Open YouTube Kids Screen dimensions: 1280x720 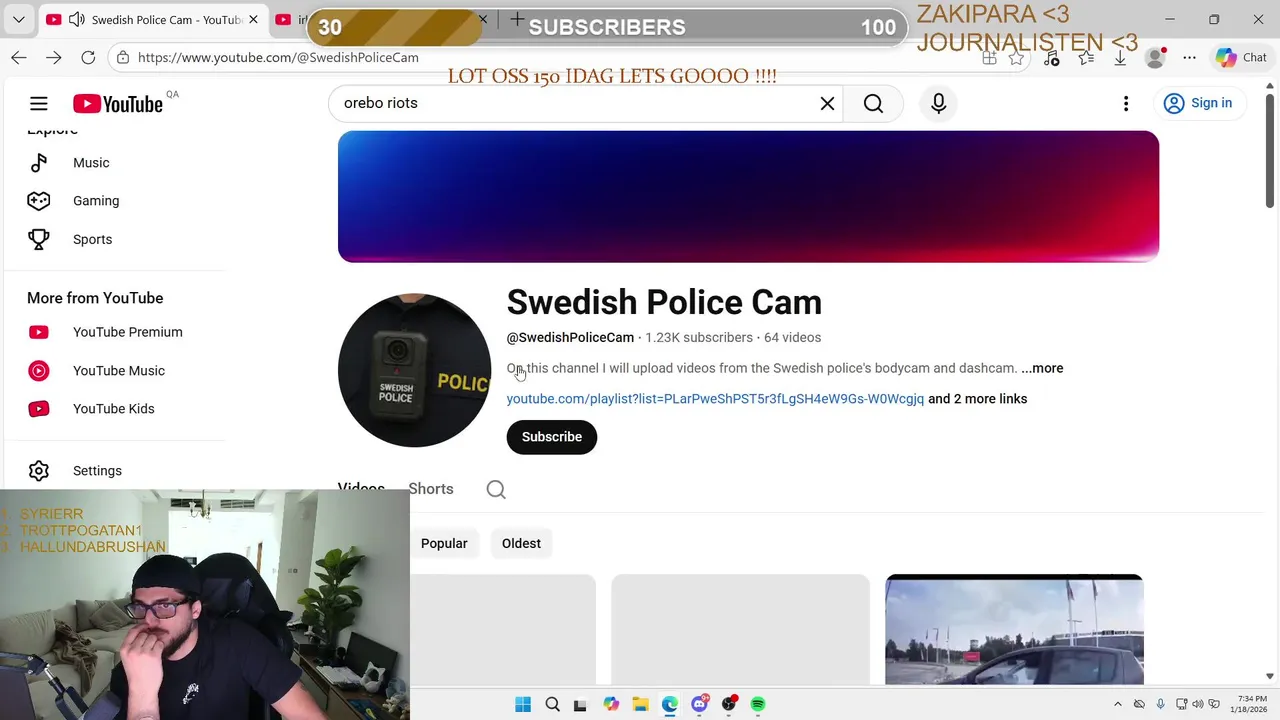[112, 409]
